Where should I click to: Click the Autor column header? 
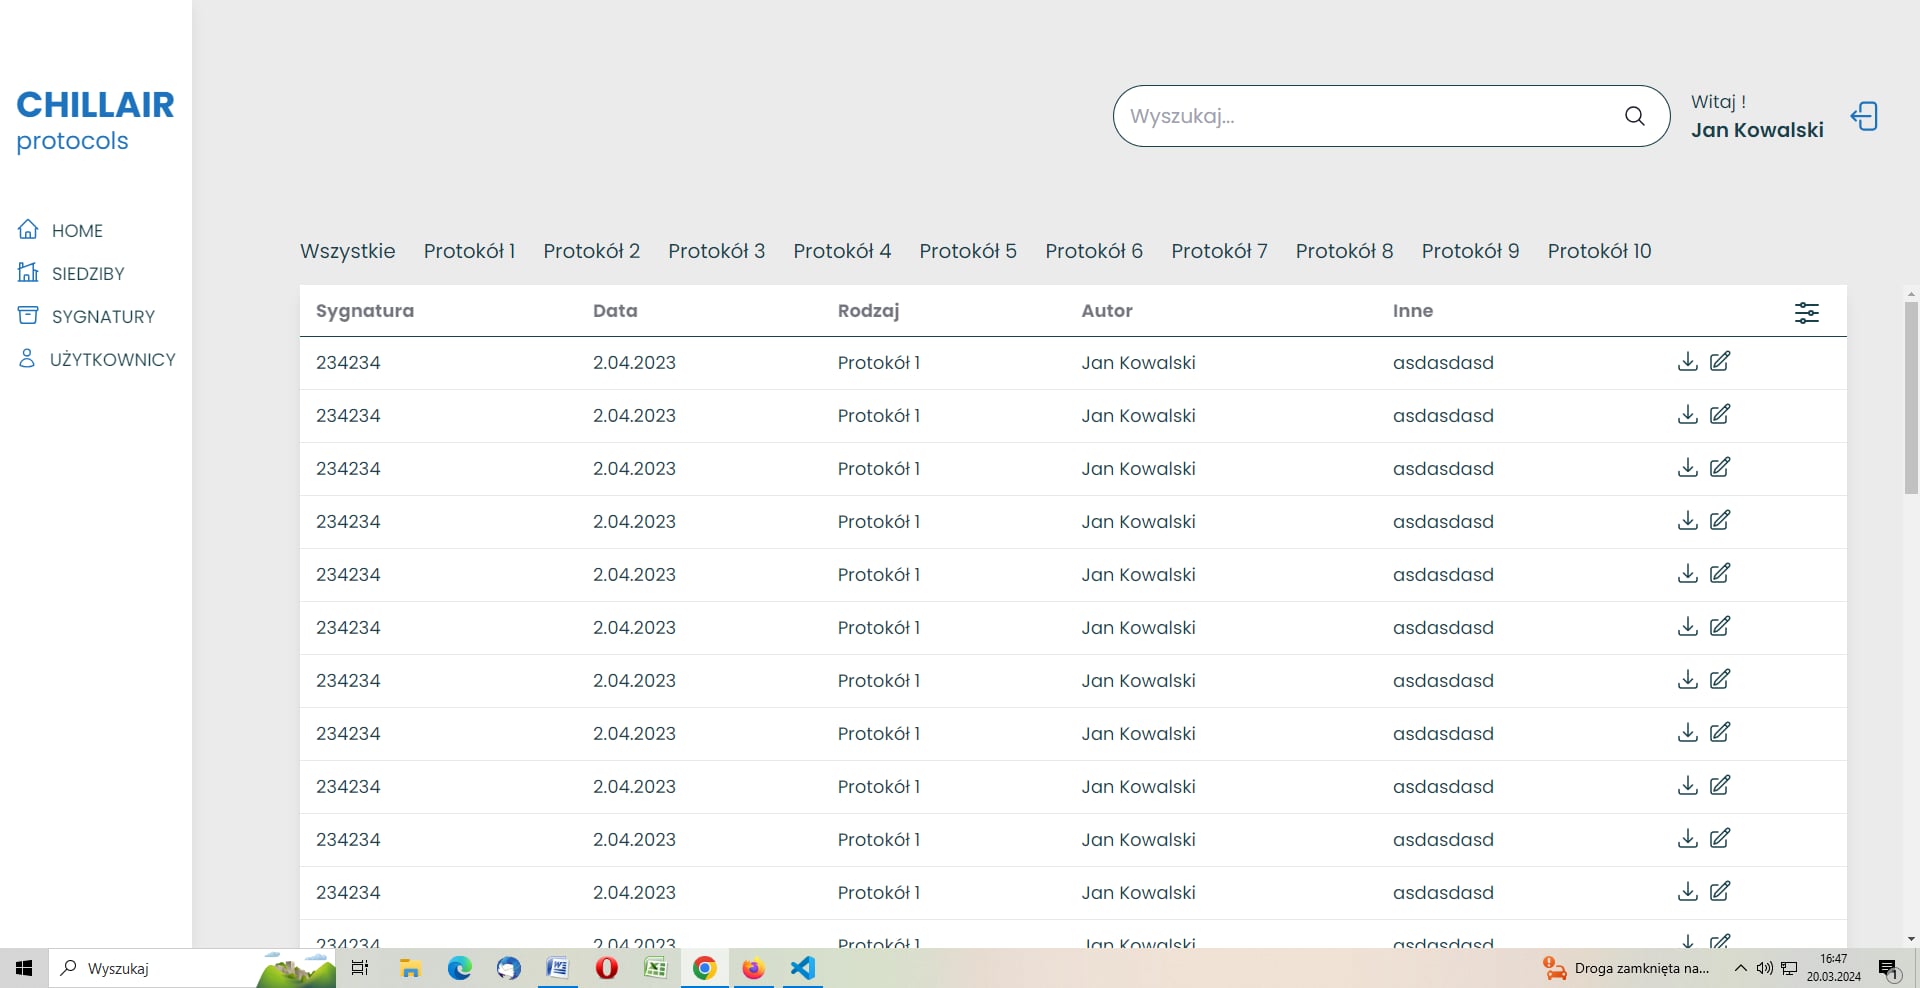1107,311
